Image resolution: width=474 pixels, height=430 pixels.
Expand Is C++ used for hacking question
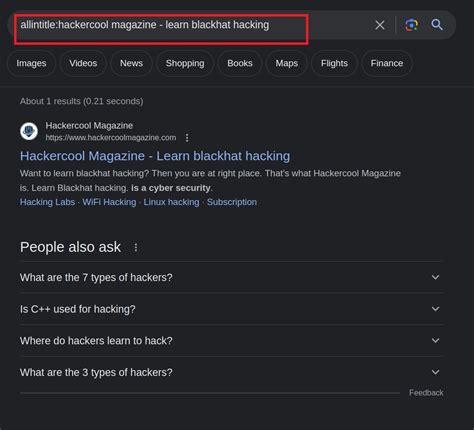232,309
